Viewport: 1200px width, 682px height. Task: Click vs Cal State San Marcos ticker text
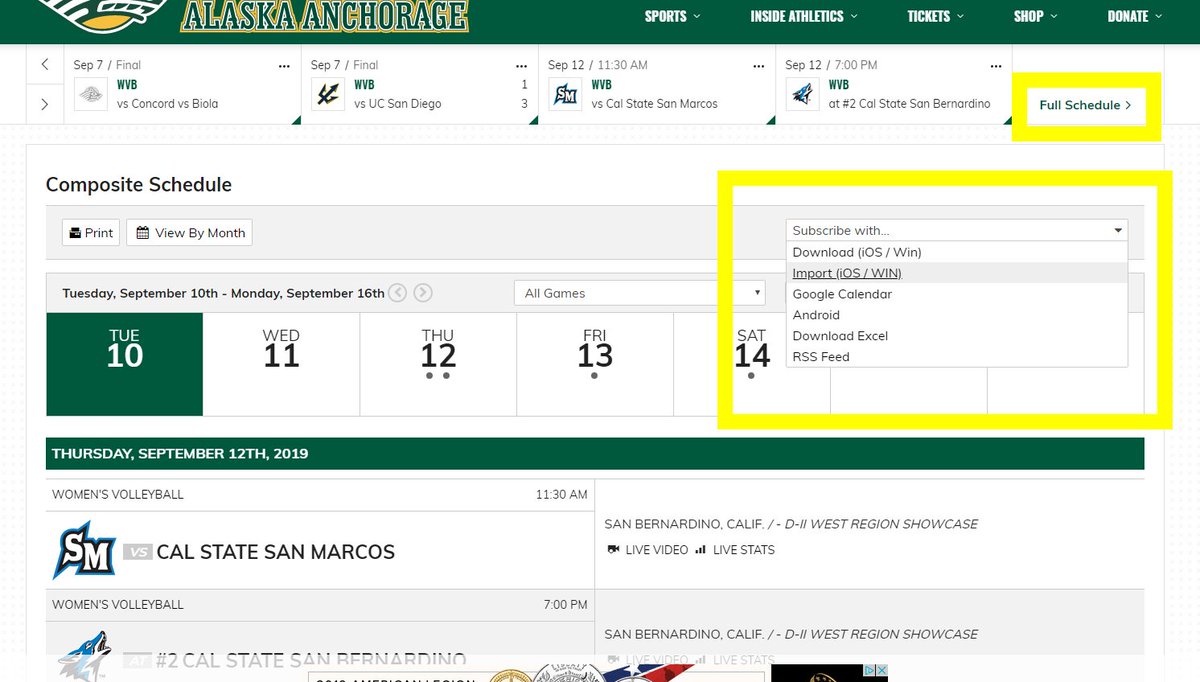(654, 104)
